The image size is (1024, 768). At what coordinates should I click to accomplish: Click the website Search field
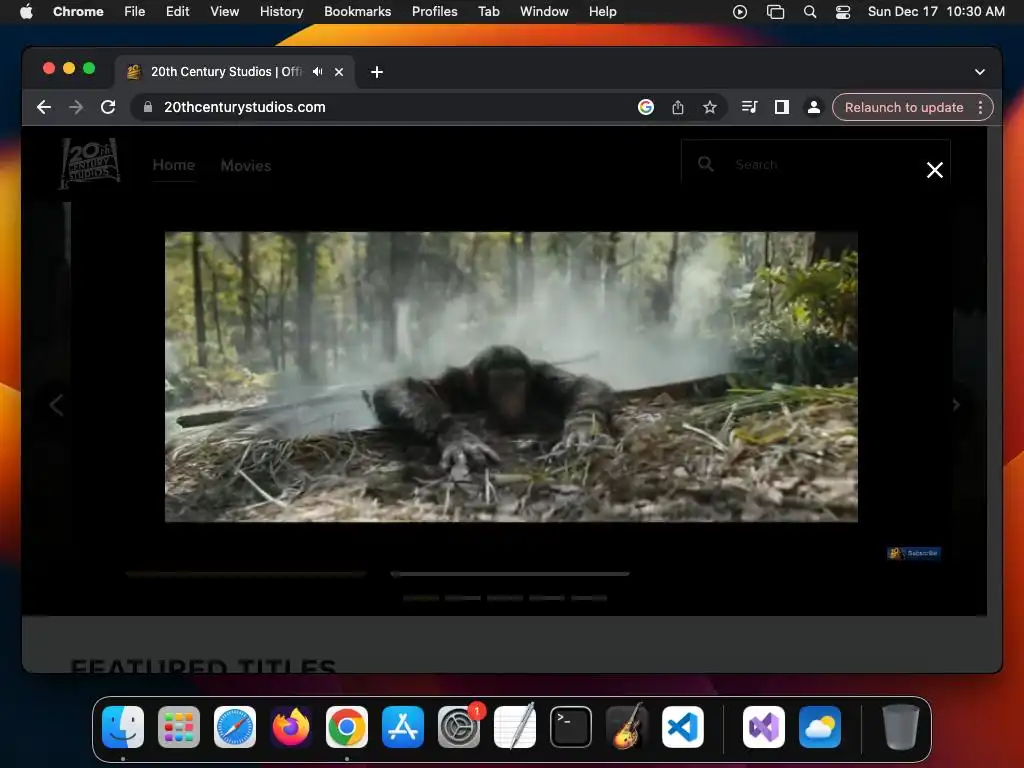tap(816, 165)
